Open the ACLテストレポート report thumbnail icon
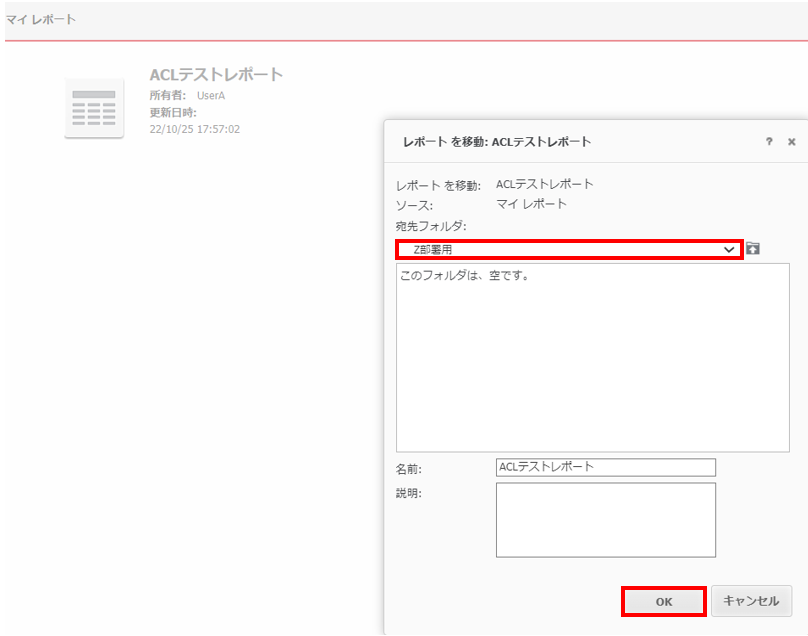 click(x=94, y=108)
